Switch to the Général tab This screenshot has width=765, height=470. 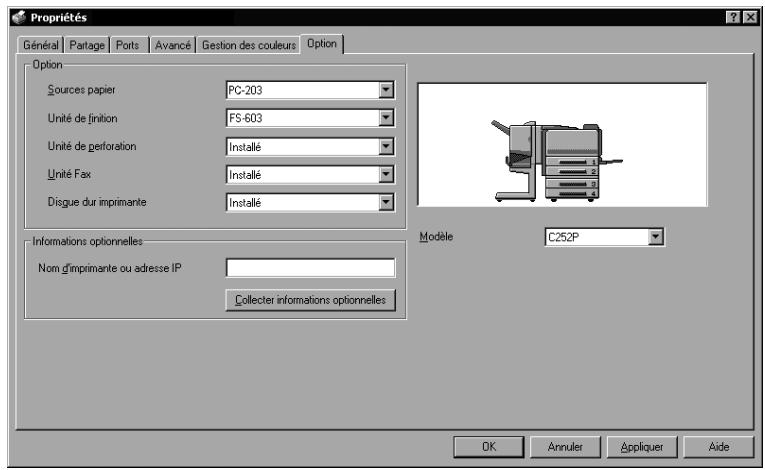click(x=40, y=45)
